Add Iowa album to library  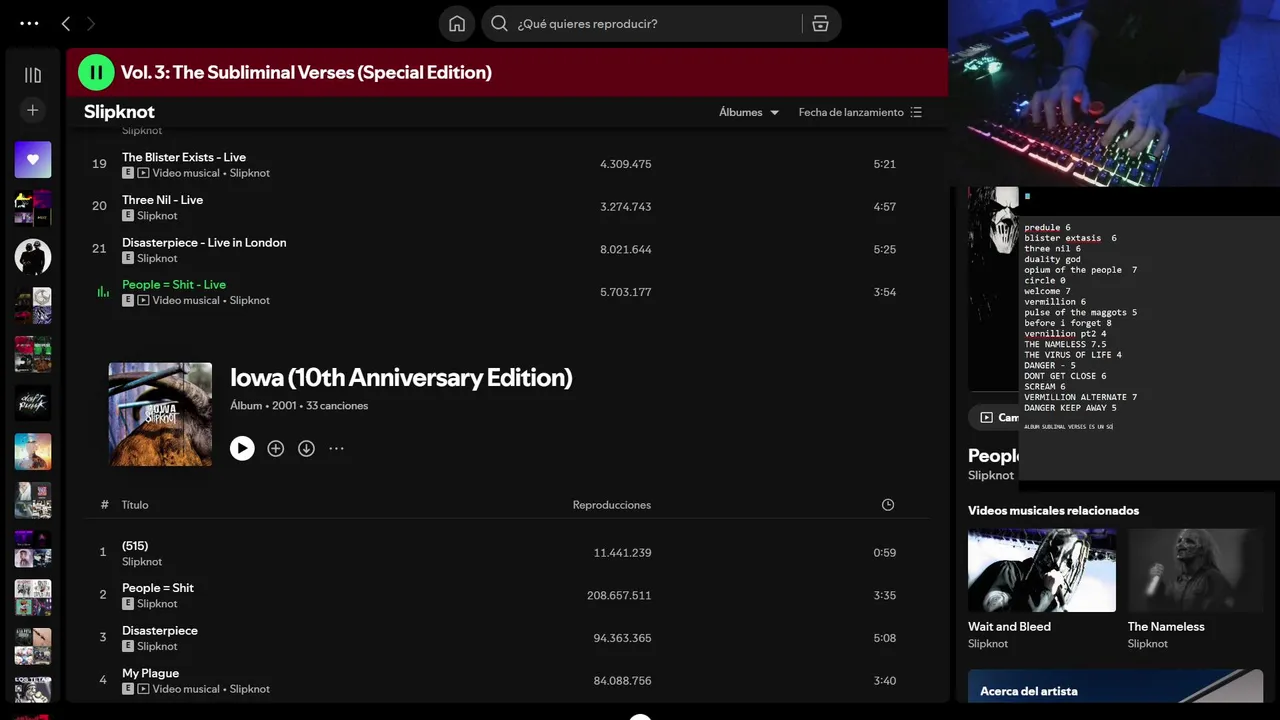pos(276,449)
